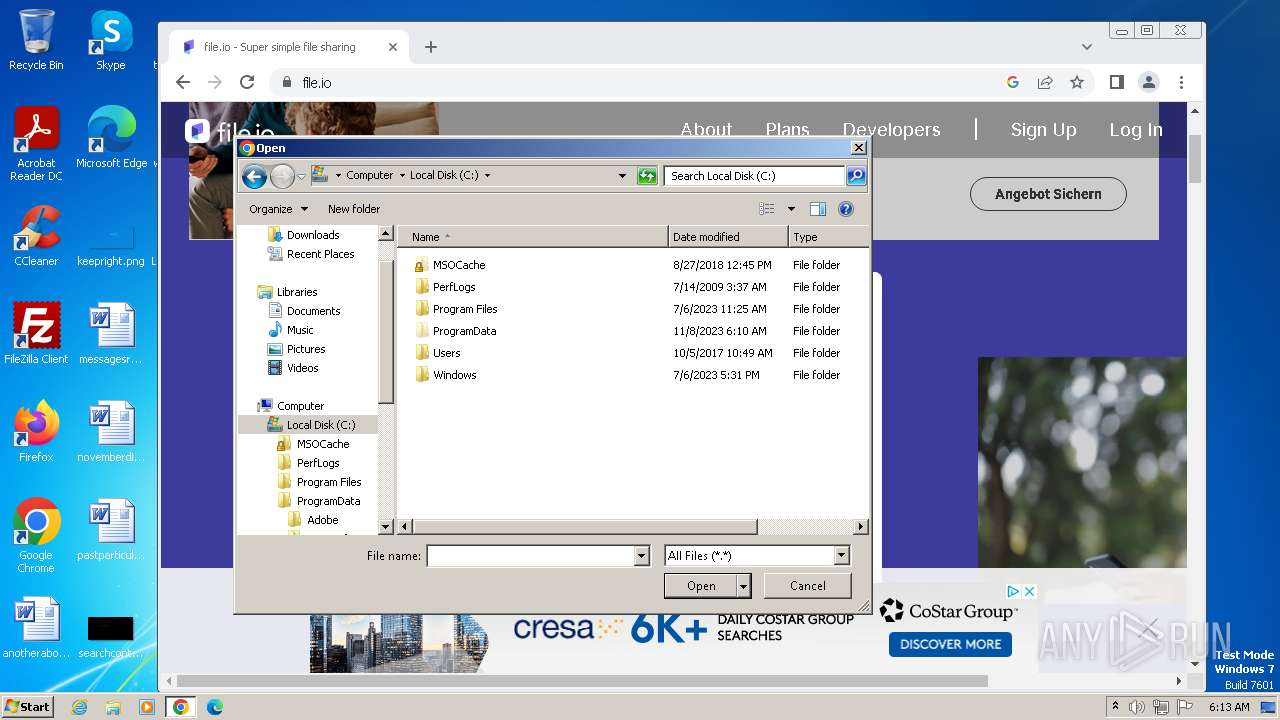
Task: Select the Windows folder in file list
Action: tap(454, 375)
